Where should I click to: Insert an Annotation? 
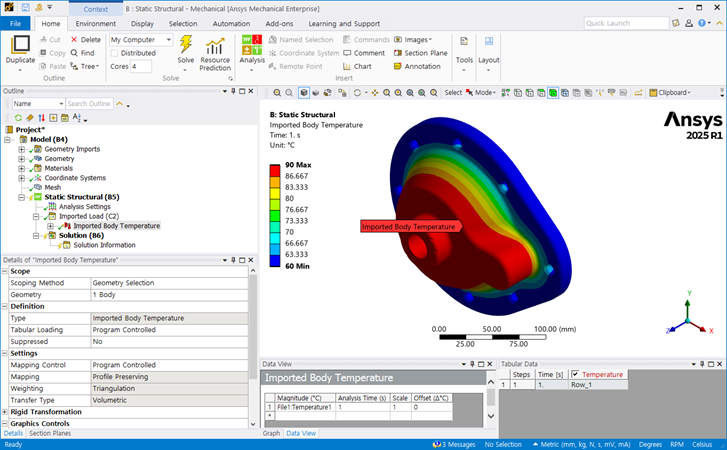pos(417,66)
